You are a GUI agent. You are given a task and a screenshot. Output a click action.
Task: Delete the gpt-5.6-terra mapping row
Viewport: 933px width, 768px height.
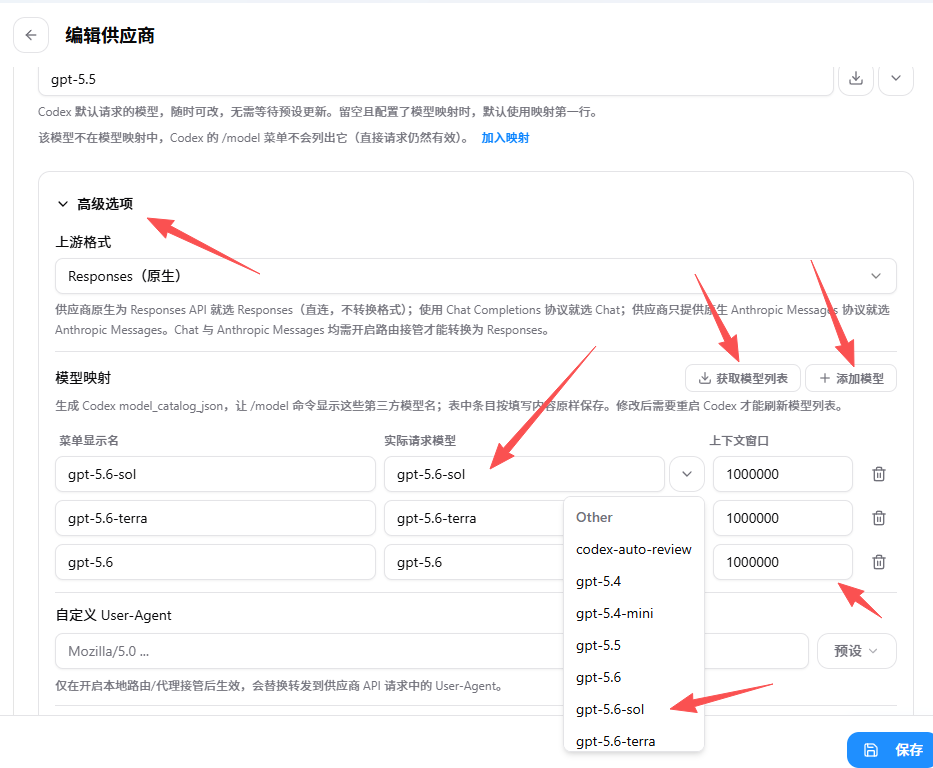(x=878, y=518)
